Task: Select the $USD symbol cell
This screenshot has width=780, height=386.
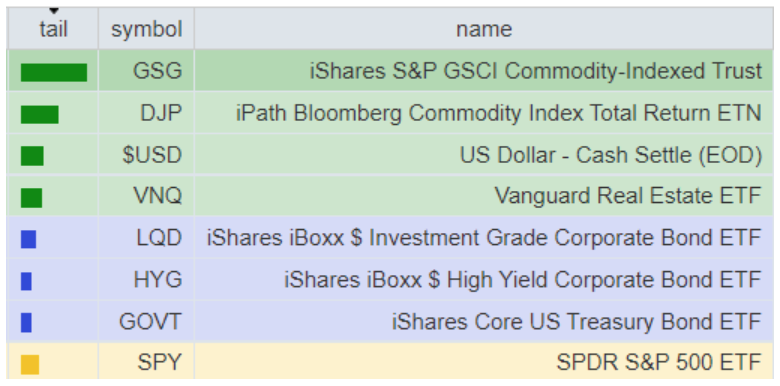Action: (146, 155)
